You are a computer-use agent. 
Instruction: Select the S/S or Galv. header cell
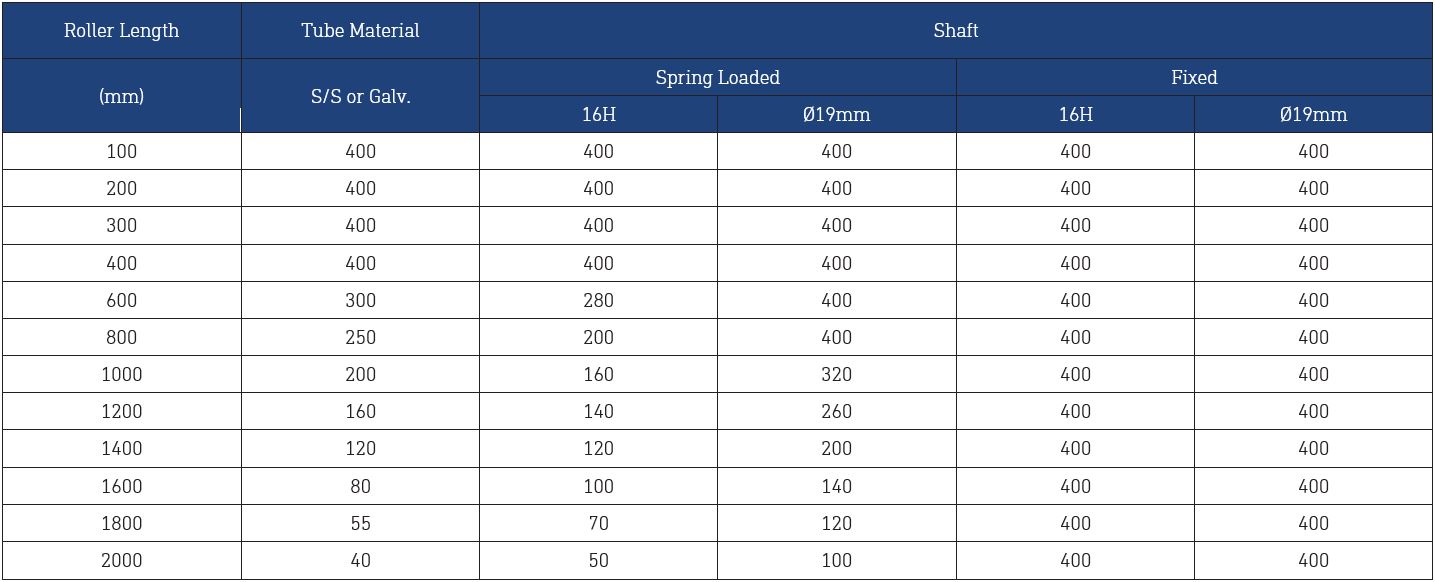coord(360,96)
